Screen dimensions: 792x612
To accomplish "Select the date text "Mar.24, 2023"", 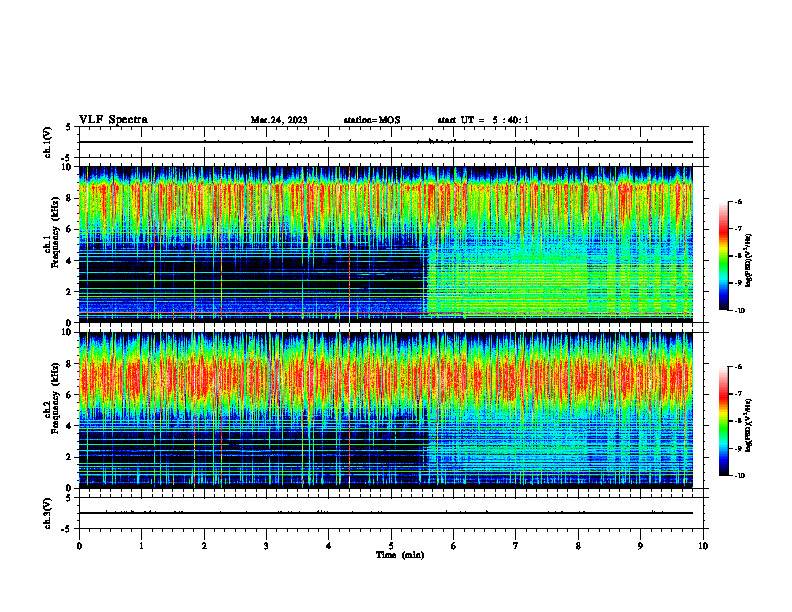I will coord(279,120).
